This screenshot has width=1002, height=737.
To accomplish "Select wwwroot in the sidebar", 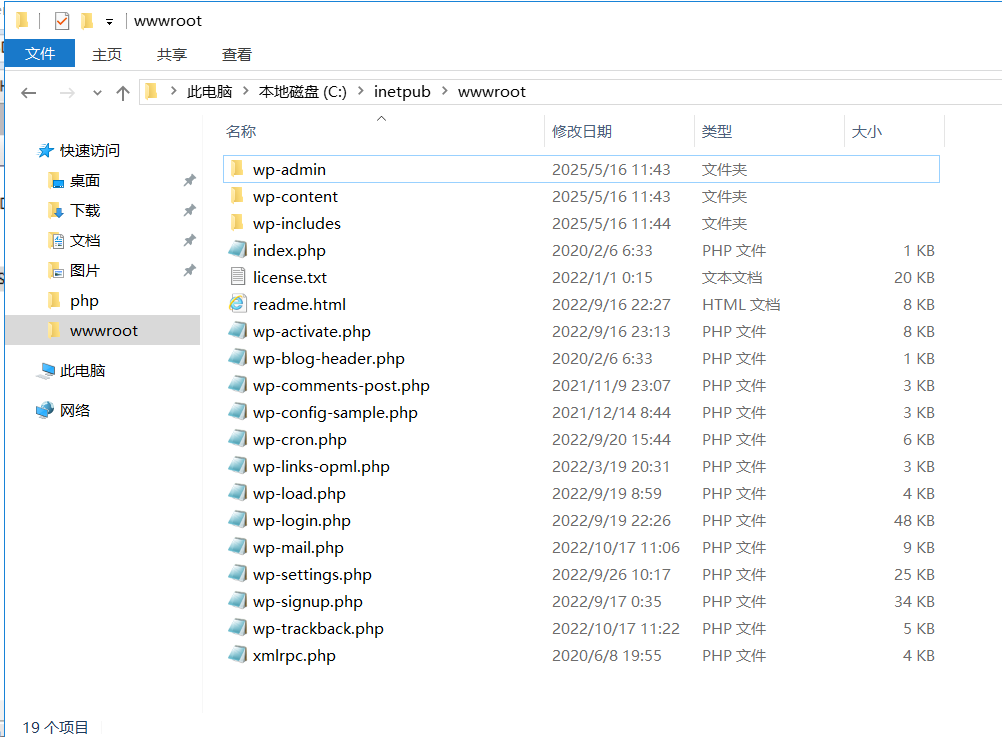I will pos(103,330).
